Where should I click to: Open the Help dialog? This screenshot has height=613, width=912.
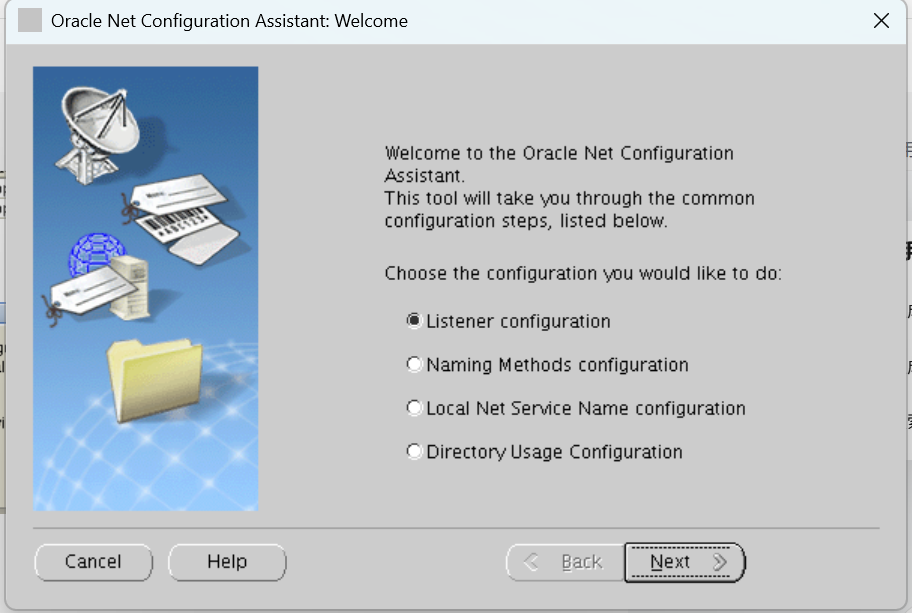[x=227, y=562]
